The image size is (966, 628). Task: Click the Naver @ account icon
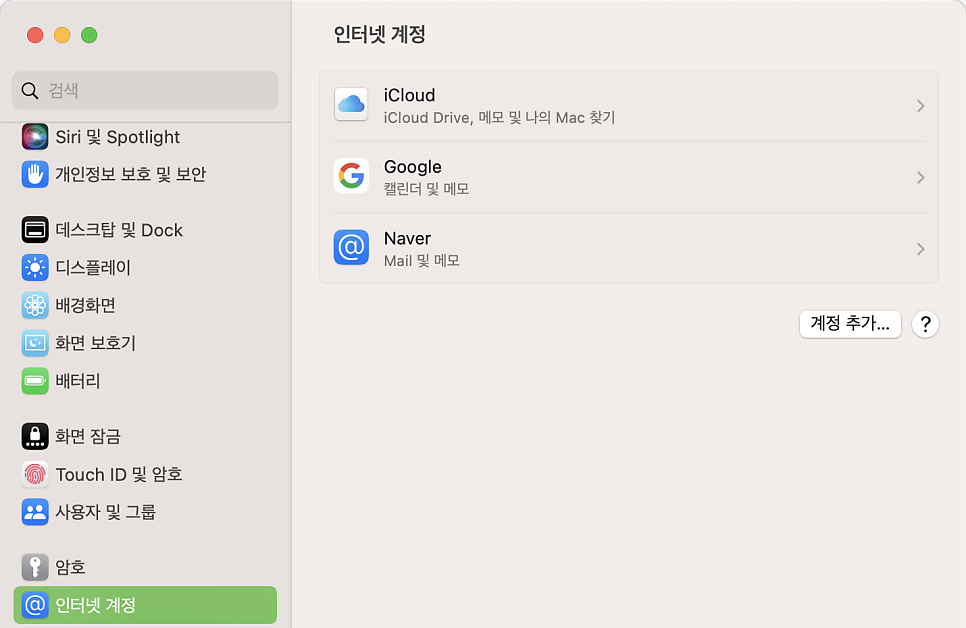coord(351,247)
